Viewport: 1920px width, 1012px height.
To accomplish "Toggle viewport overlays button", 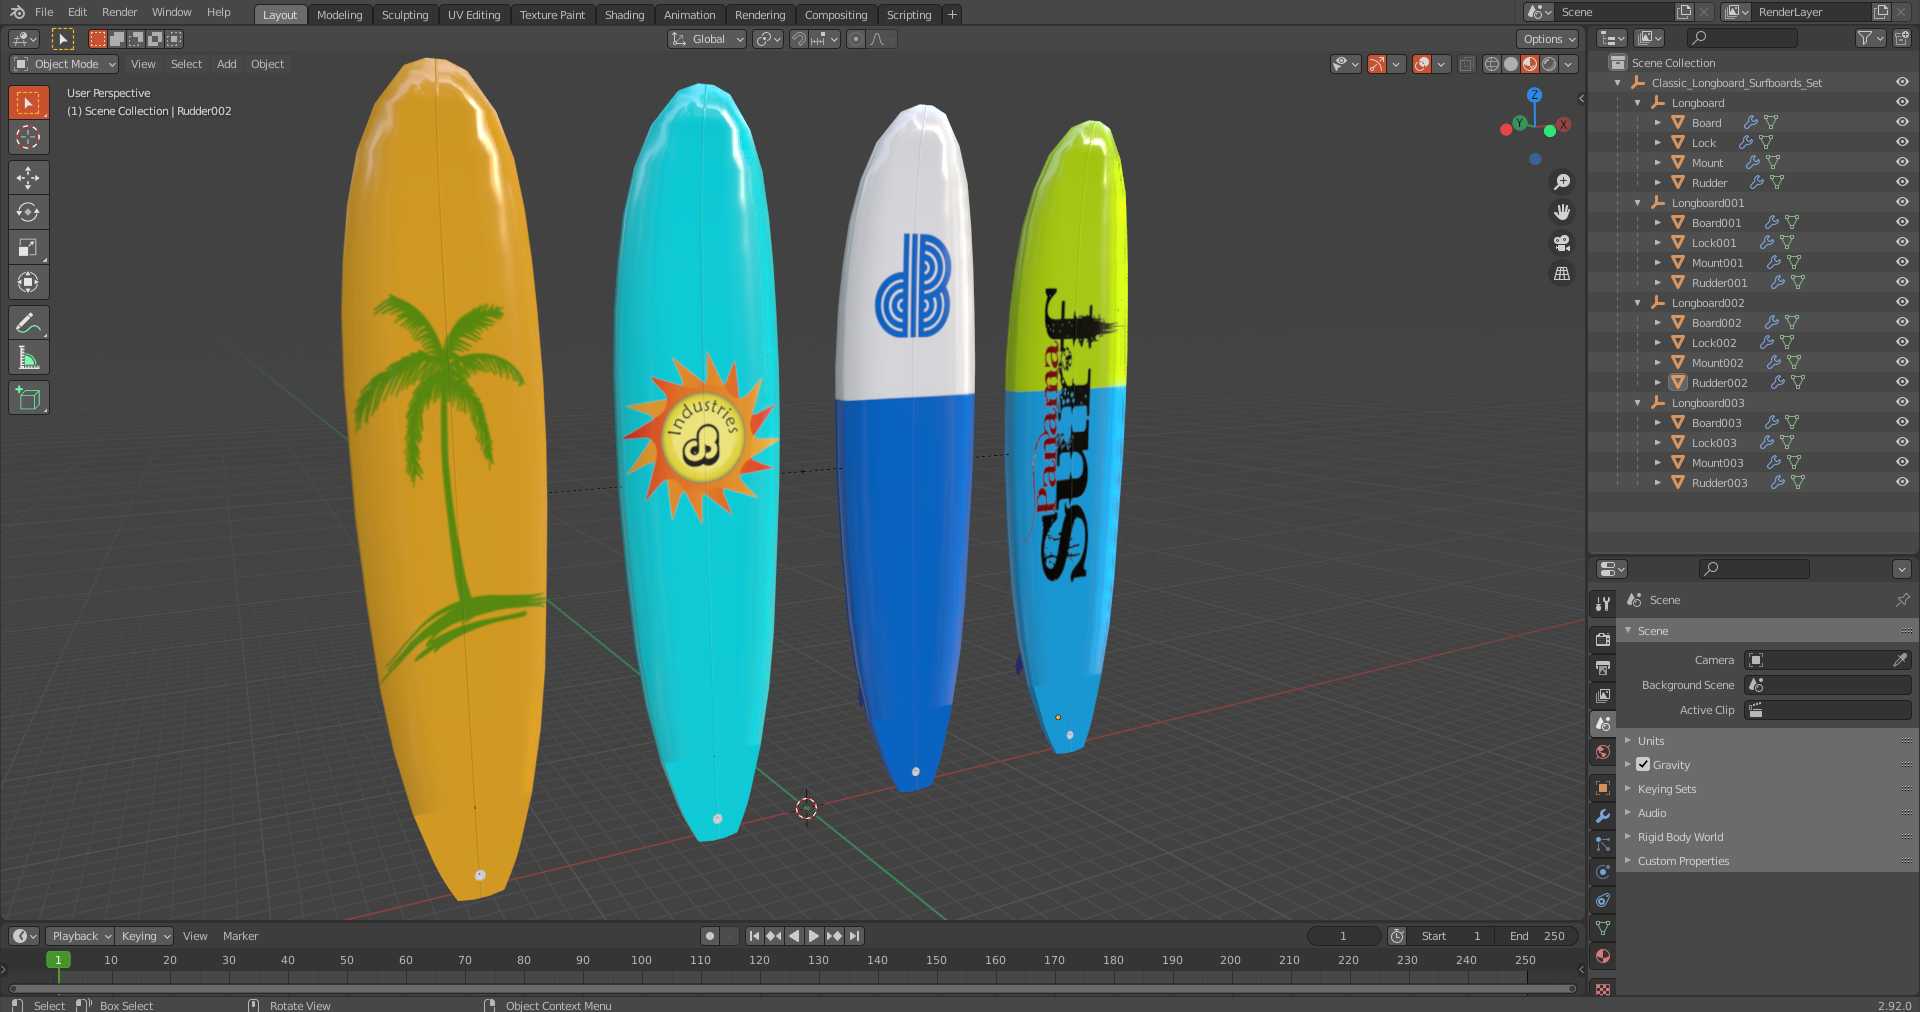I will 1422,64.
